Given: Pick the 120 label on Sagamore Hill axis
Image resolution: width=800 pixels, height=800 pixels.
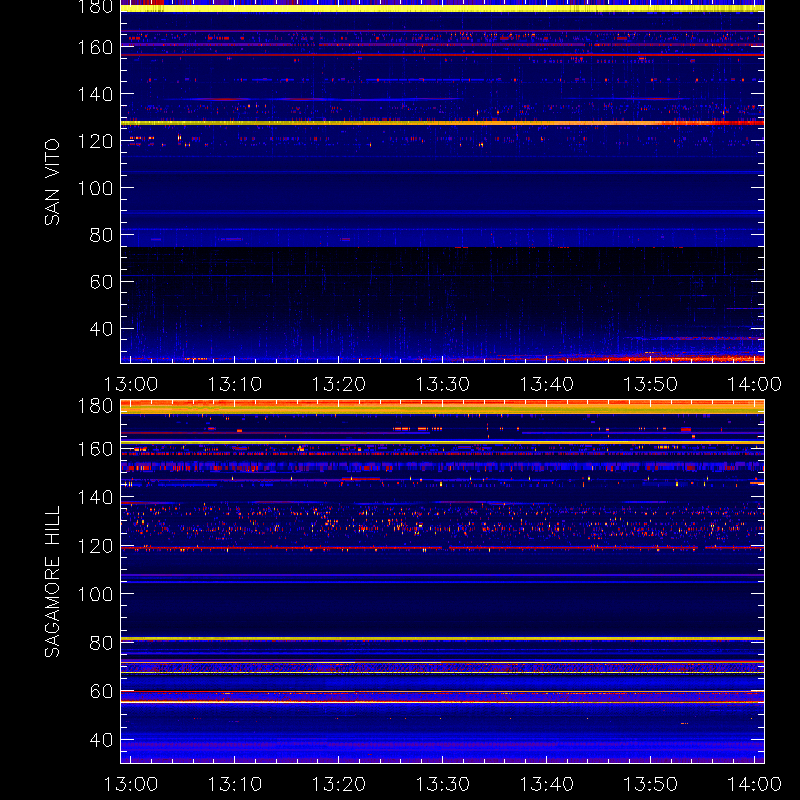Looking at the screenshot, I should click(95, 546).
